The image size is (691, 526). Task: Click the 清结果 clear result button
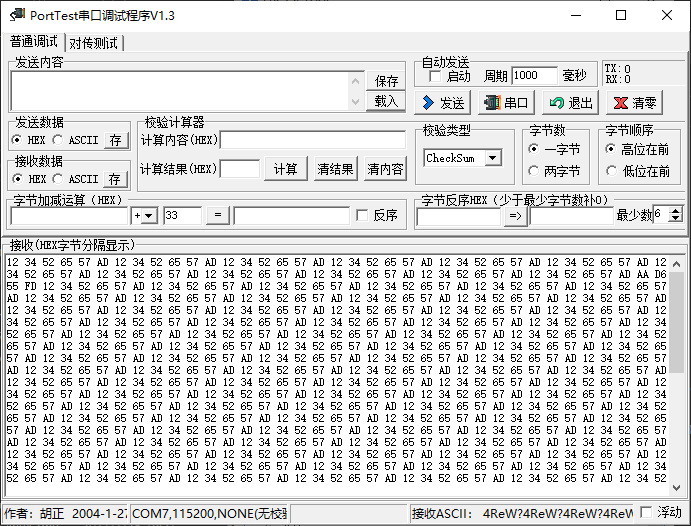pyautogui.click(x=335, y=169)
